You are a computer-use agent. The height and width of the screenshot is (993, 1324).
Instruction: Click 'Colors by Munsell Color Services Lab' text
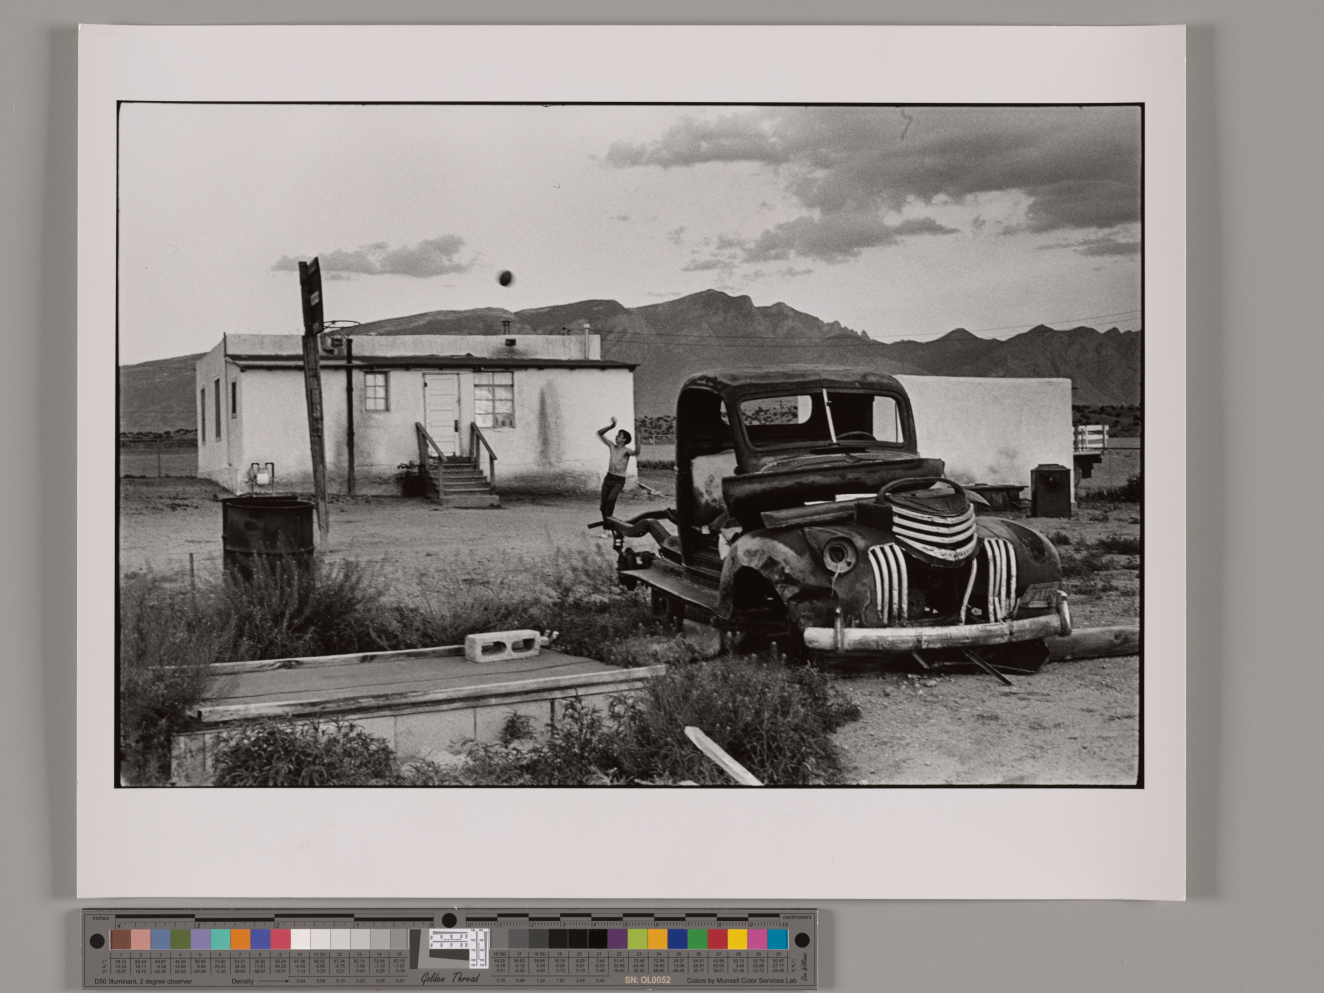click(741, 980)
